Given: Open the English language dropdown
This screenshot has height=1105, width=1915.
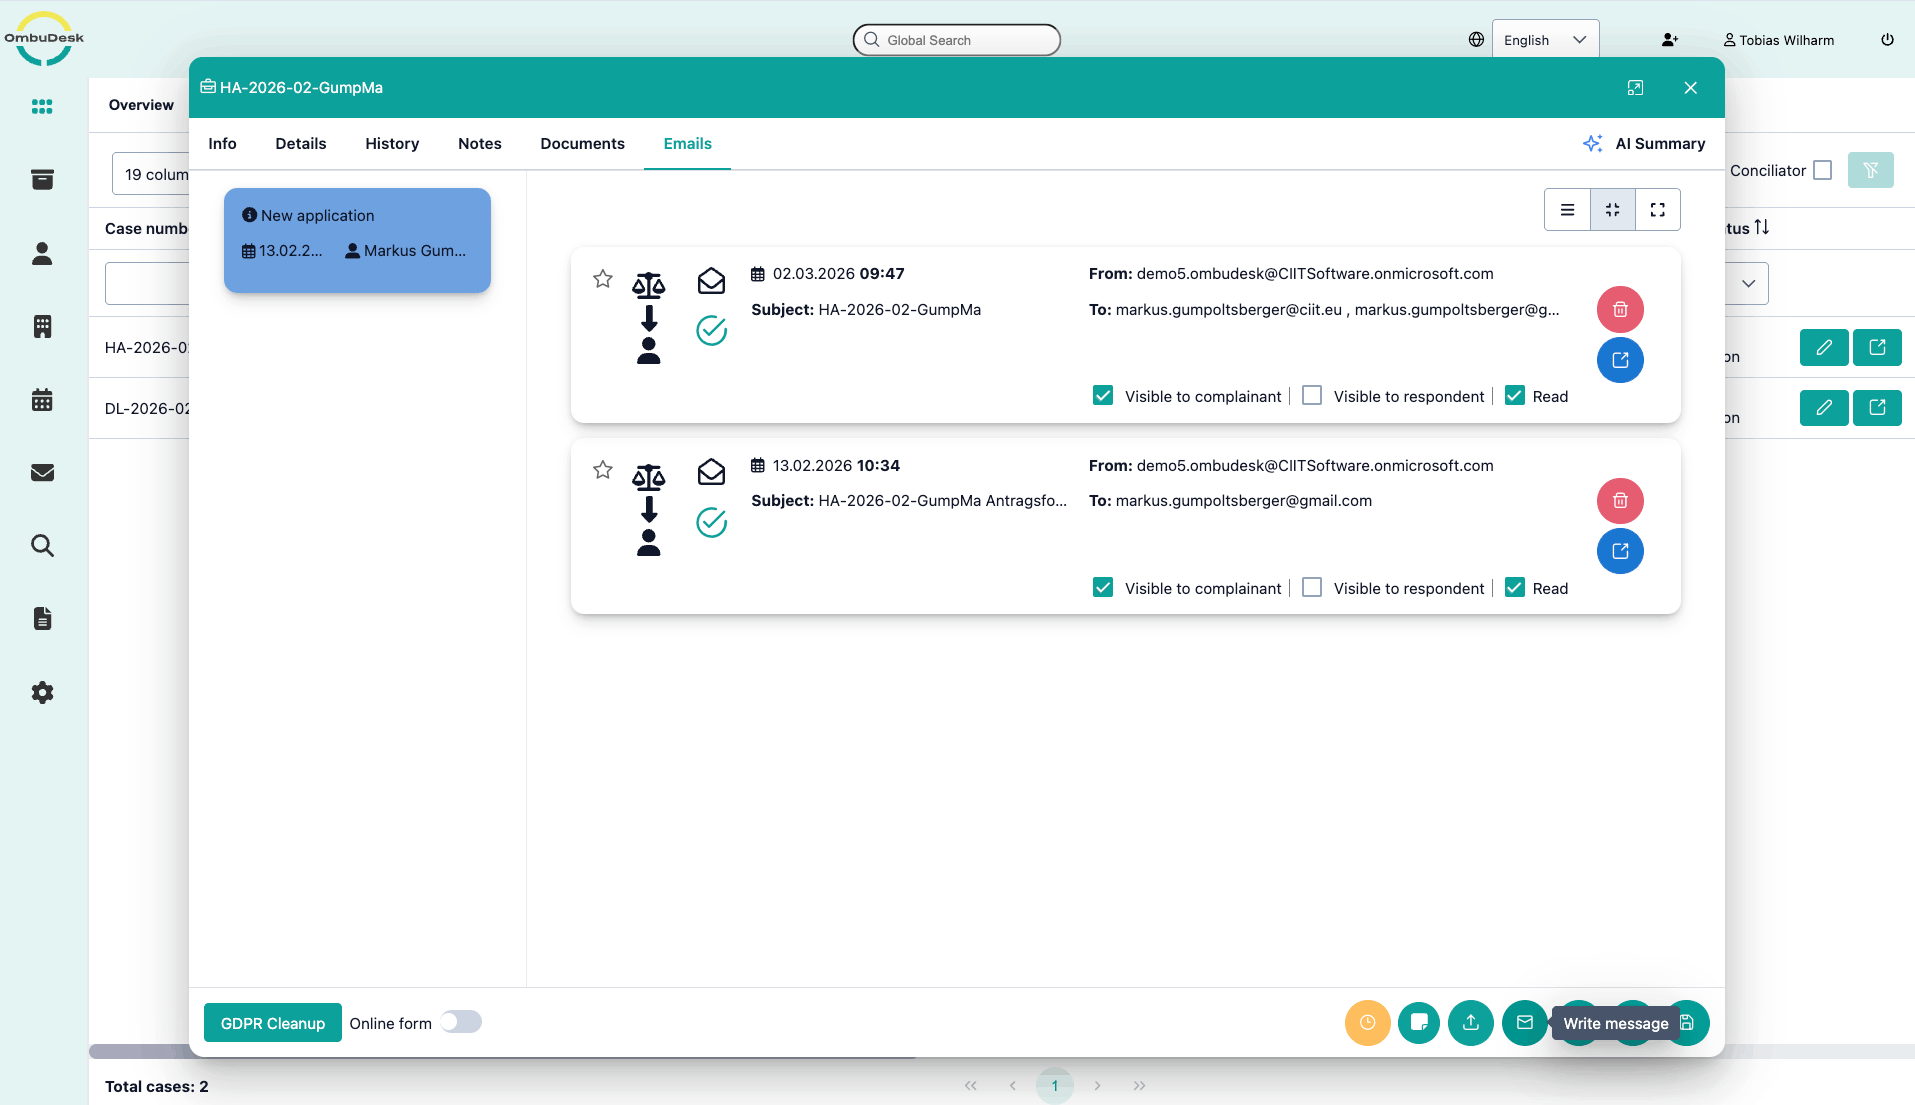Looking at the screenshot, I should pos(1545,40).
